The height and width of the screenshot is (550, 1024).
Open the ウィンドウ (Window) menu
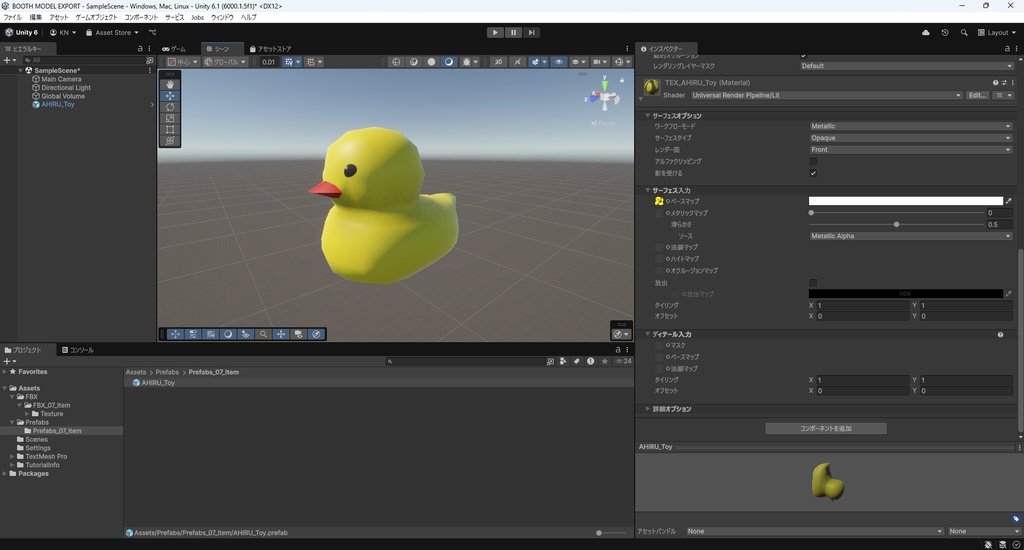(222, 18)
